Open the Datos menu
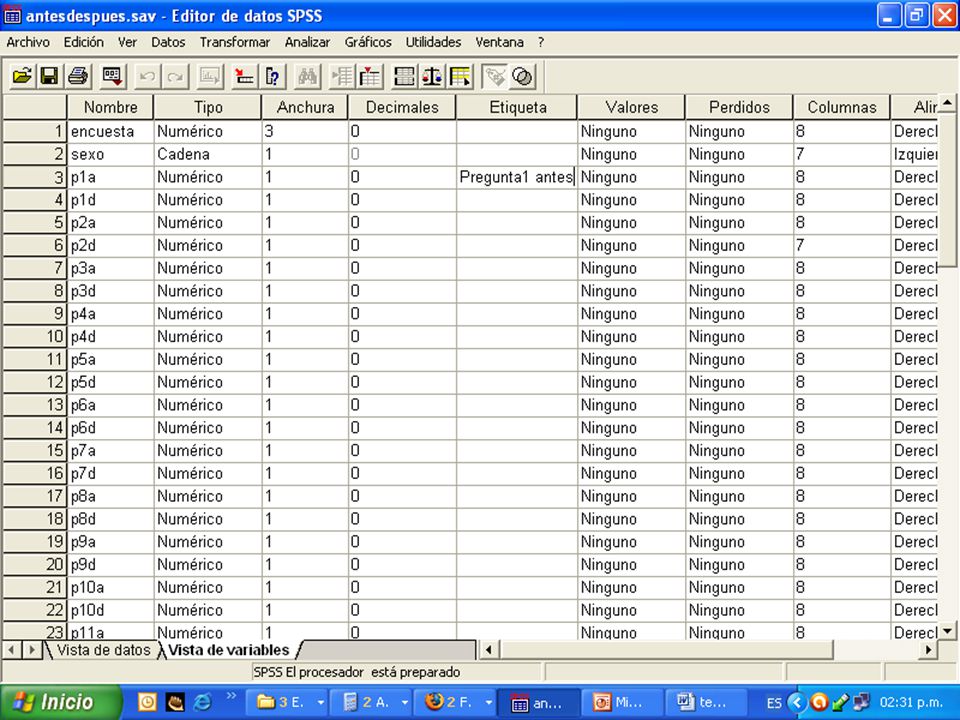960x720 pixels. click(x=168, y=42)
